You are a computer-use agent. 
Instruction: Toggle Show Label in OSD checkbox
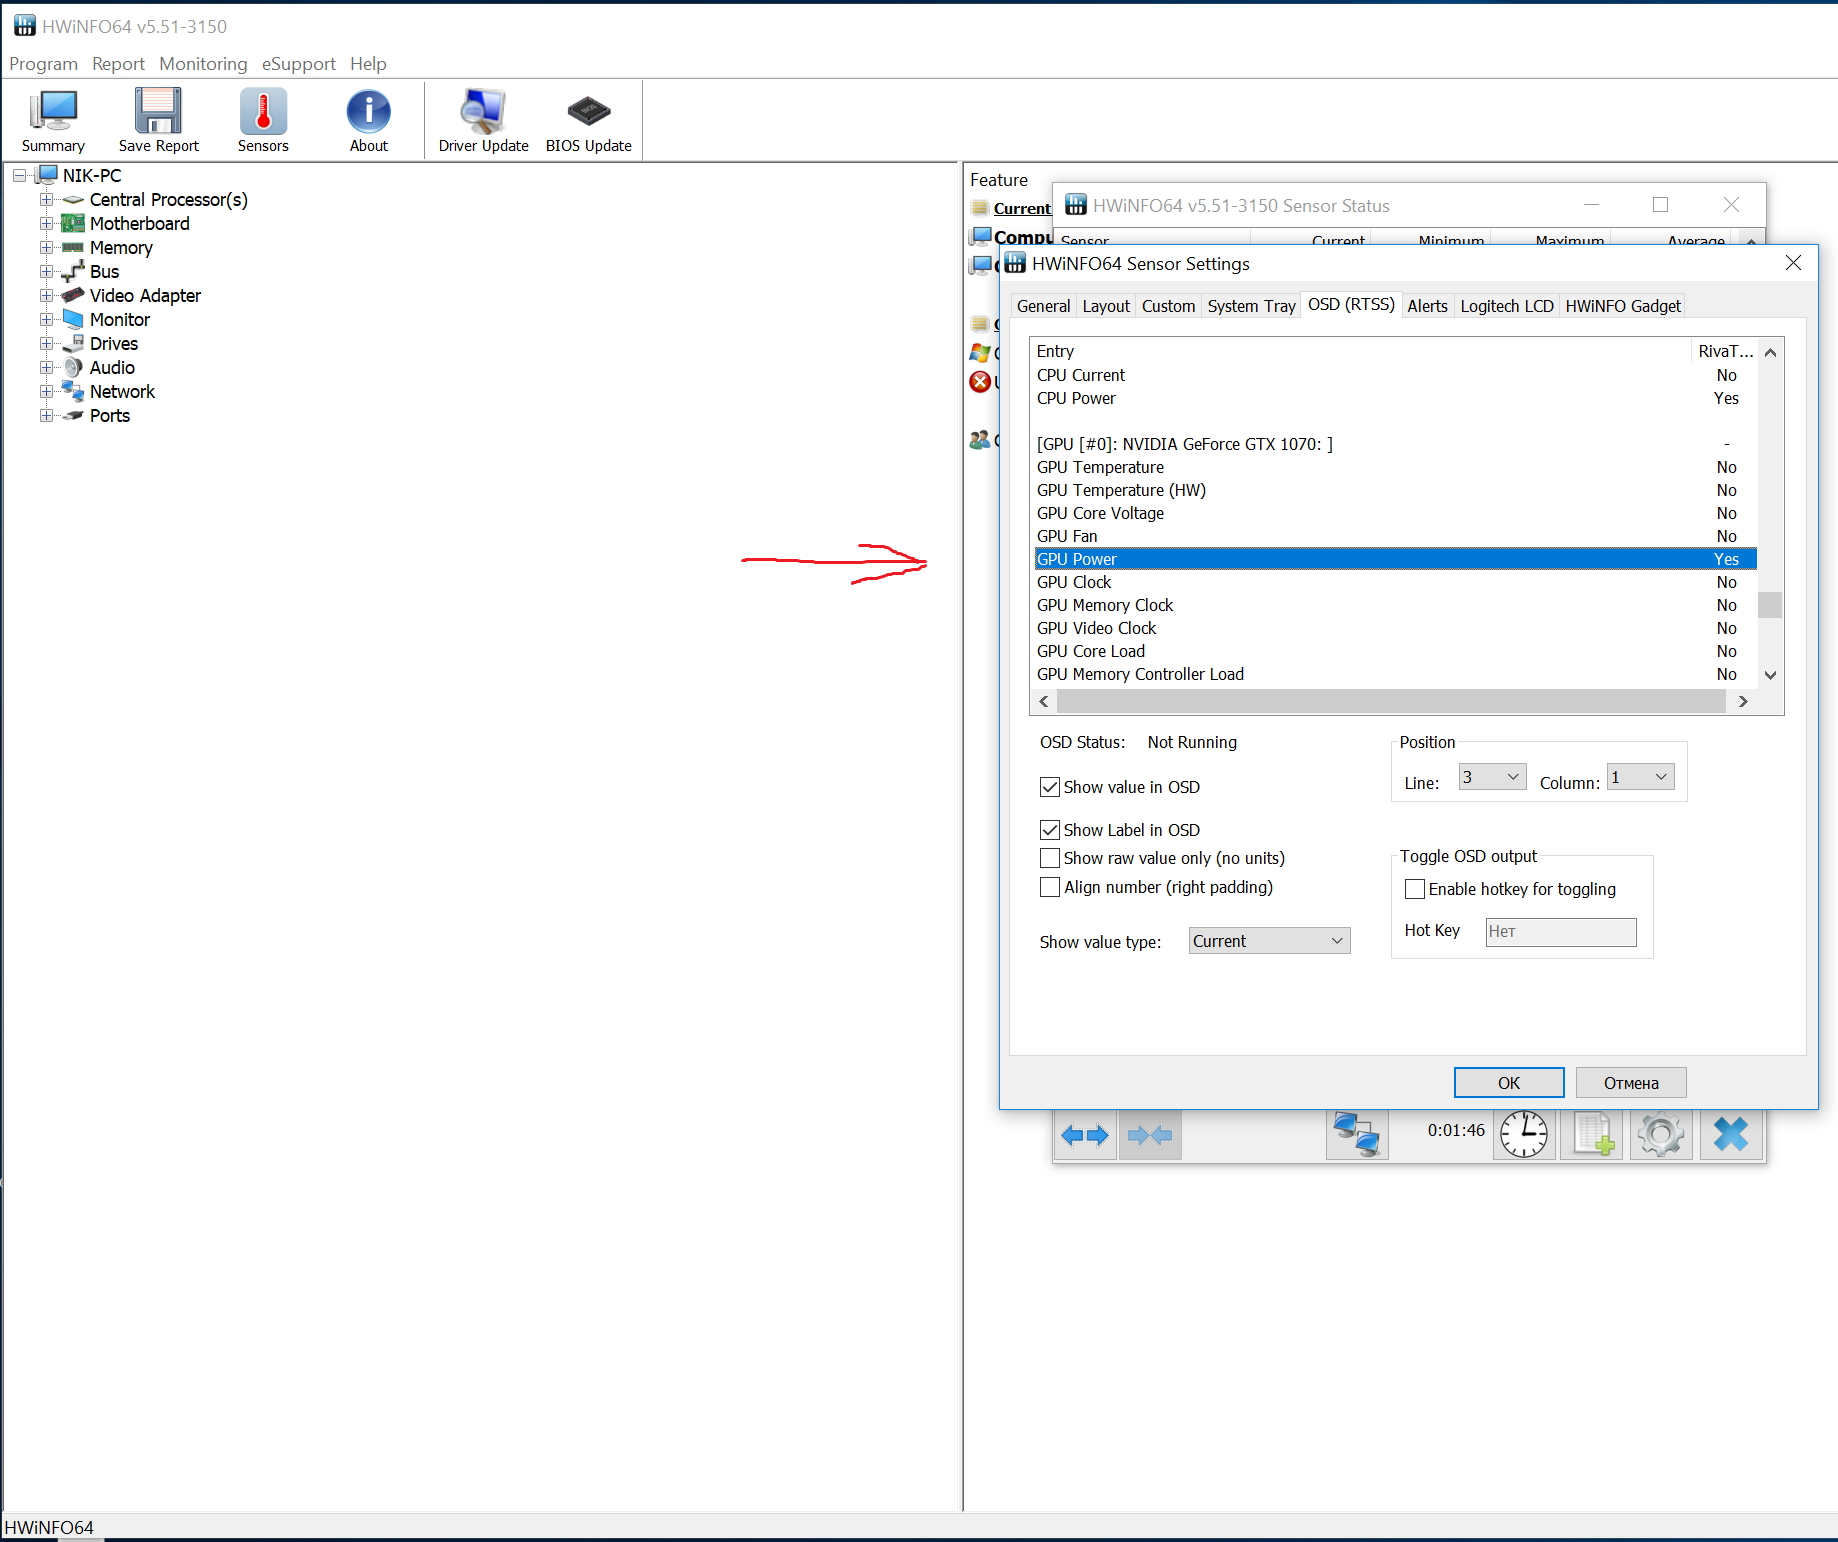pyautogui.click(x=1050, y=830)
